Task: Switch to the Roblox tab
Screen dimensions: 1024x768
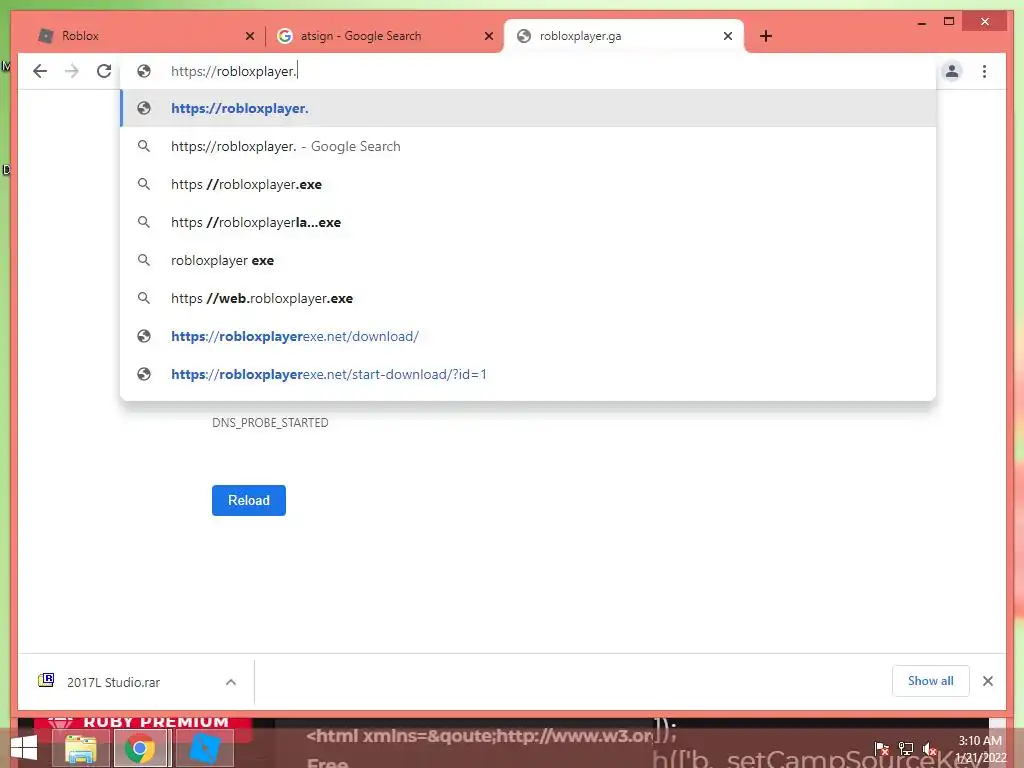Action: click(144, 36)
